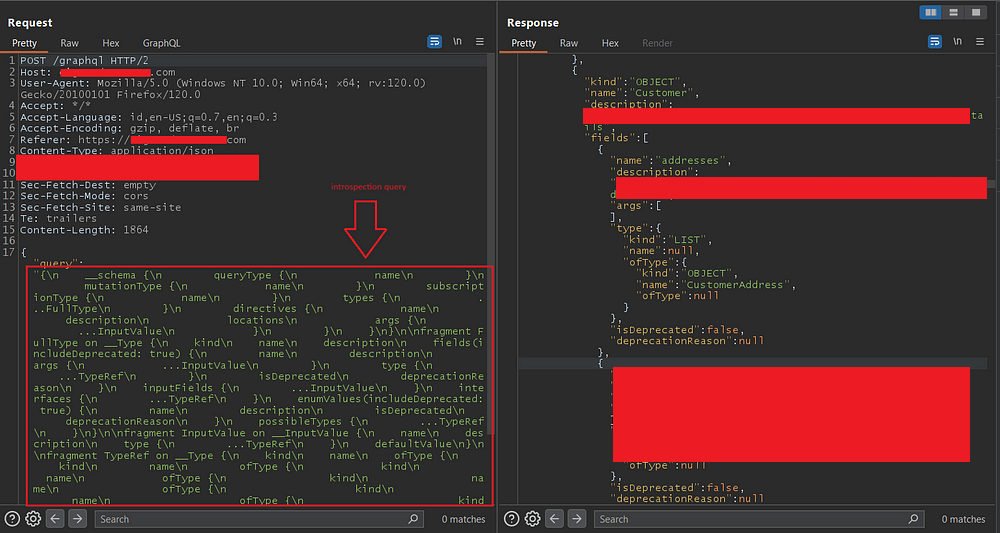The width and height of the screenshot is (1000, 533).
Task: Click the Content-Type: application/json header
Action: coord(117,150)
